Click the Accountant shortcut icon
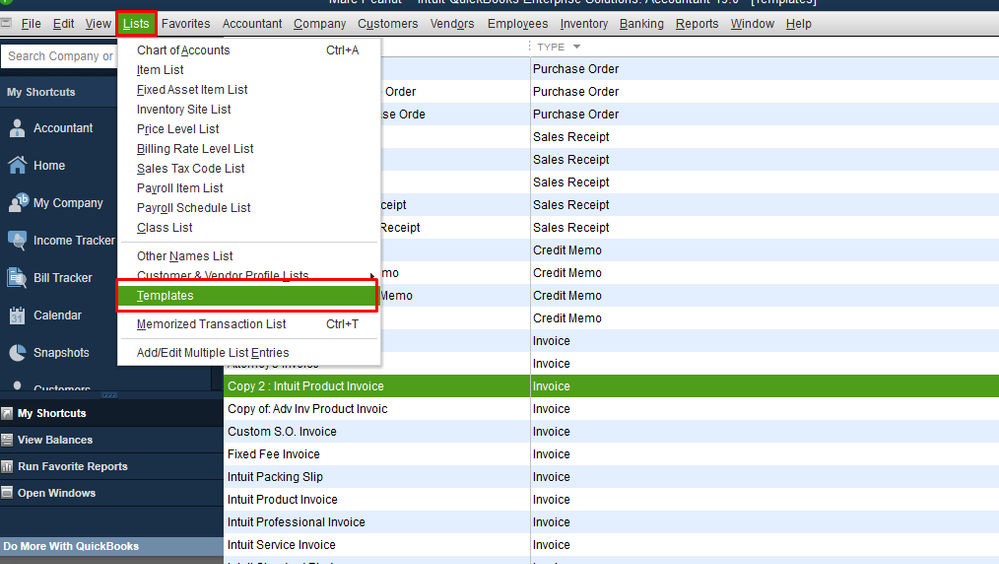Image resolution: width=999 pixels, height=564 pixels. [17, 128]
